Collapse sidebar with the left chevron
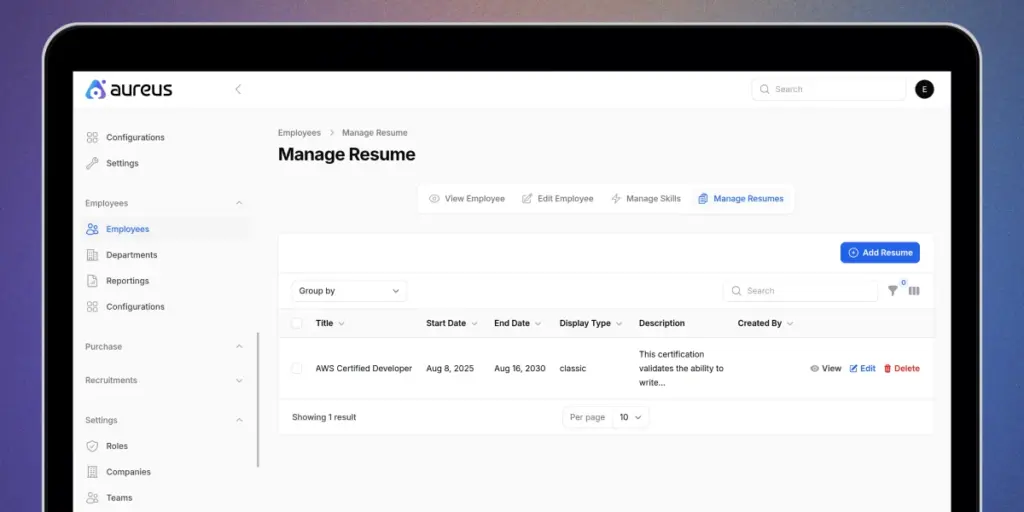The image size is (1024, 512). [x=238, y=89]
